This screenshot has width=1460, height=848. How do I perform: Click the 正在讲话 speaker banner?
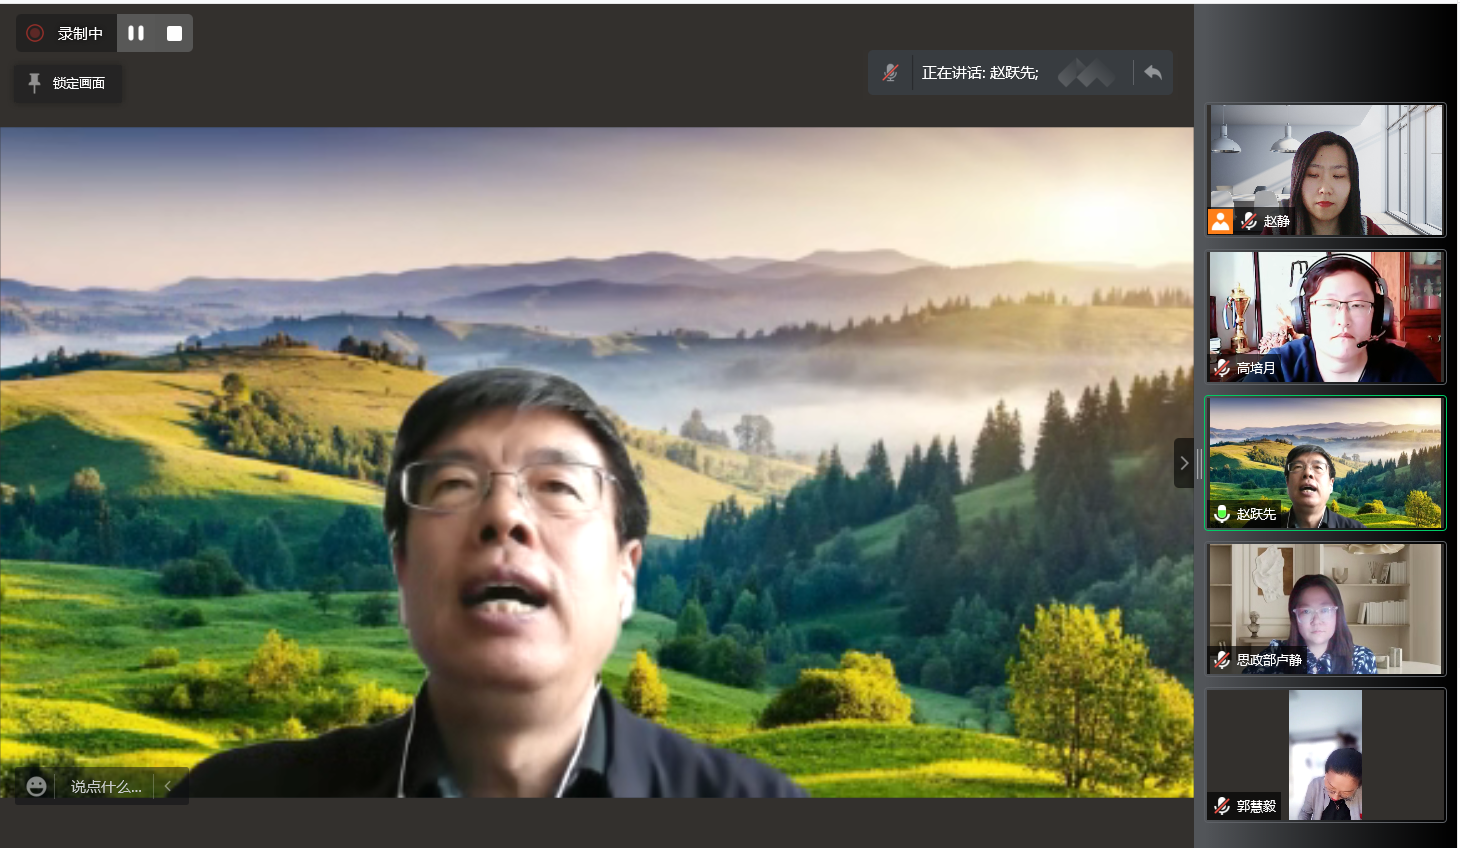(x=980, y=72)
